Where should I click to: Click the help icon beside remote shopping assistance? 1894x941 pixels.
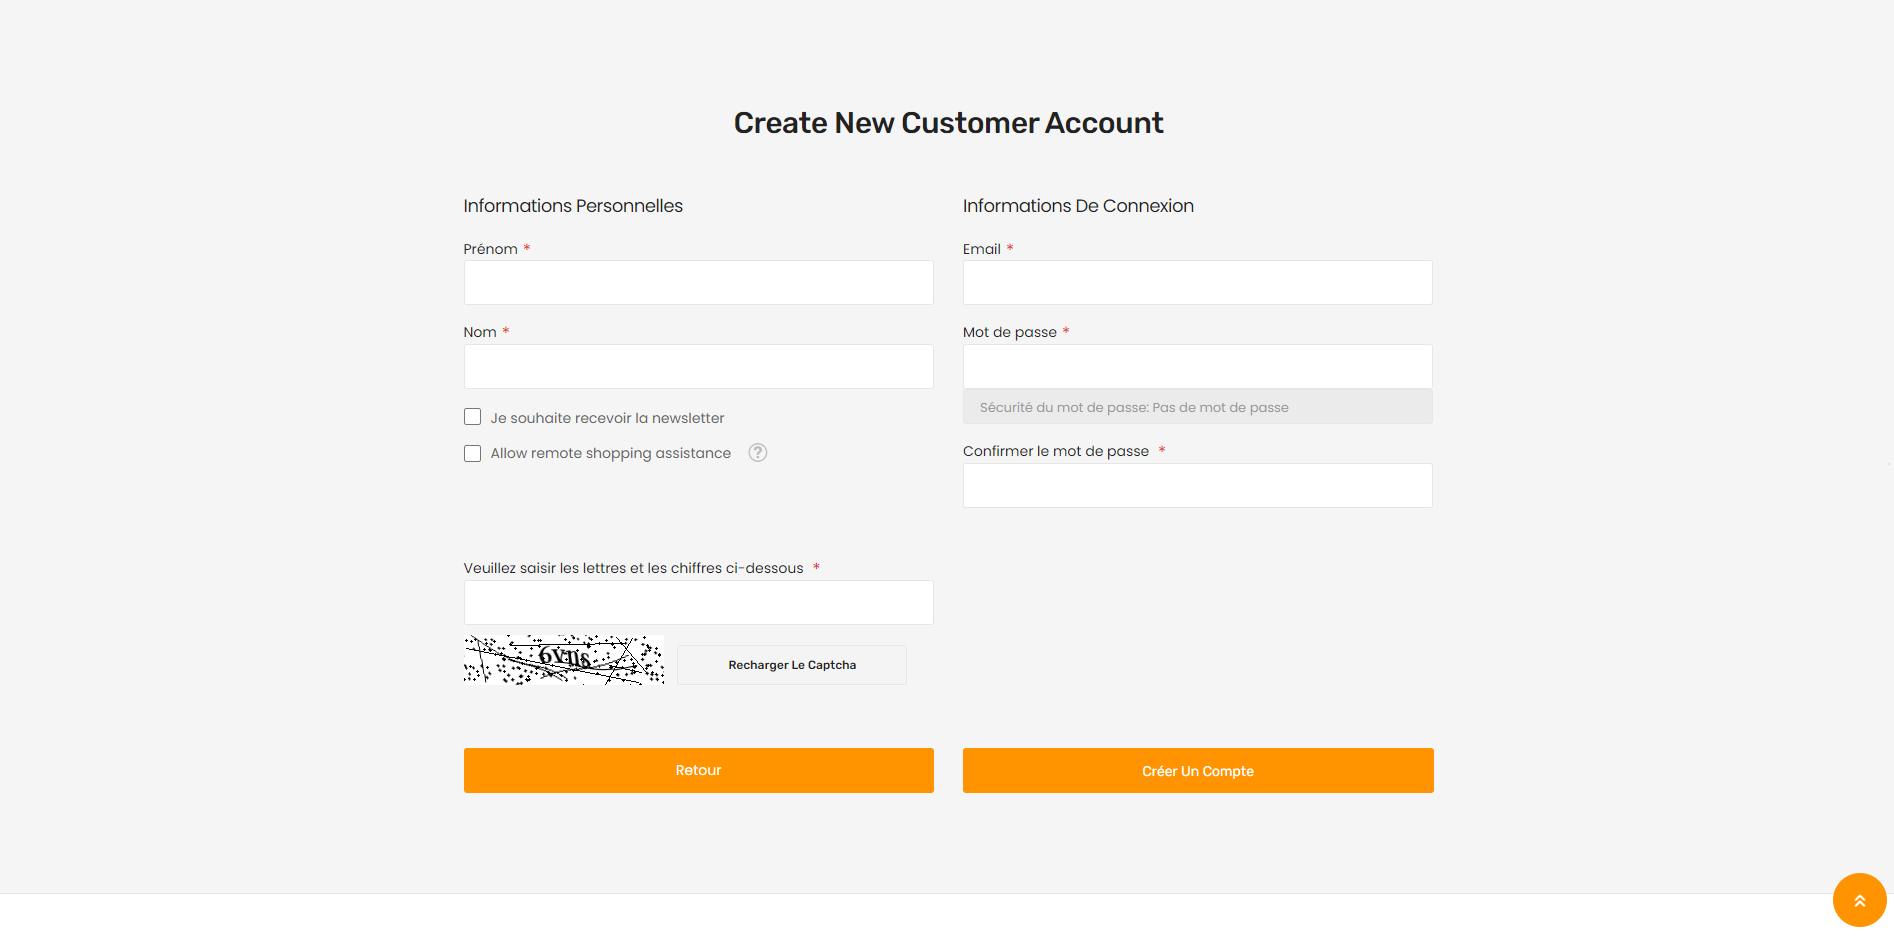(x=757, y=453)
